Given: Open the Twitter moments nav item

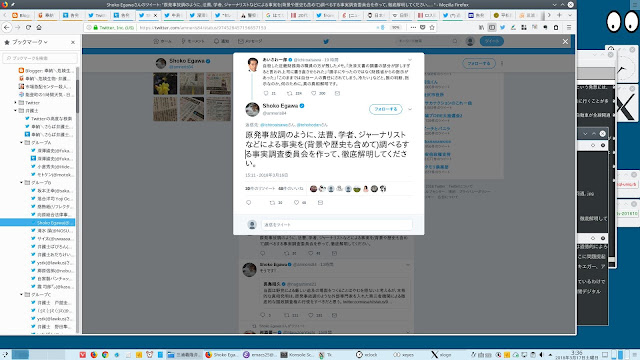Looking at the screenshot, I should [193, 41].
